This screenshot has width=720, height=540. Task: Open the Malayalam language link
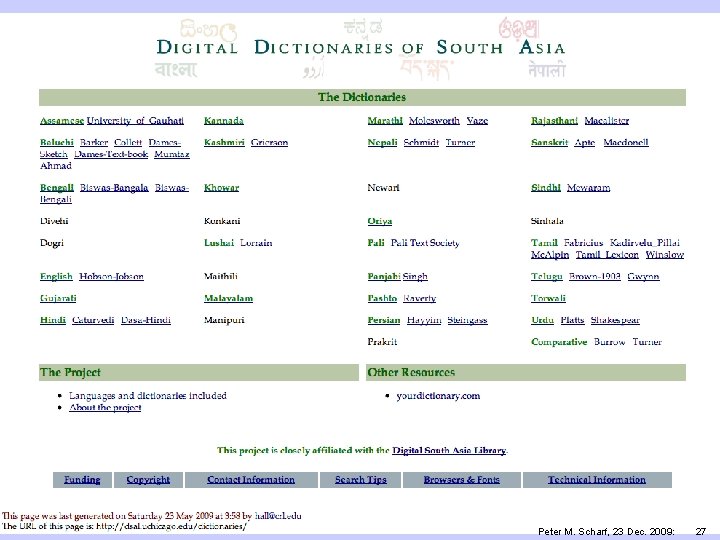click(229, 298)
